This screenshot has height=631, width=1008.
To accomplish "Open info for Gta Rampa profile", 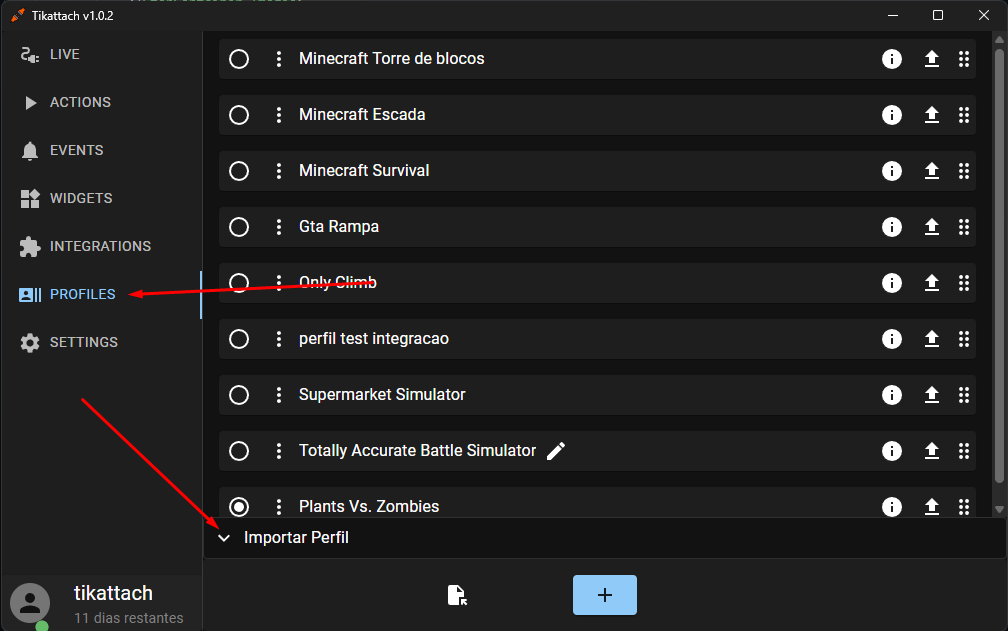I will (x=892, y=227).
